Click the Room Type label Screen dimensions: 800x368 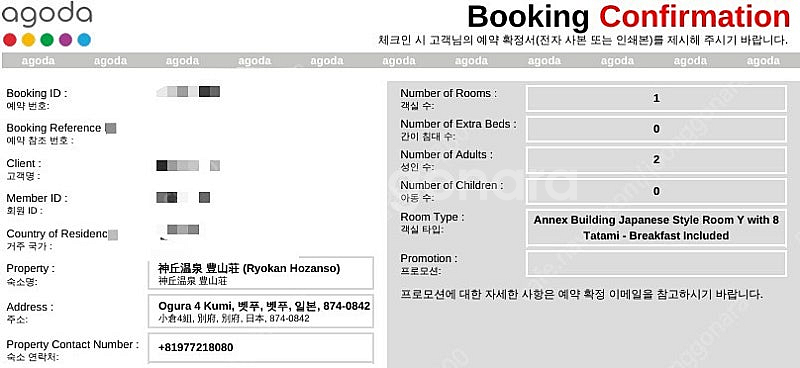coord(432,217)
